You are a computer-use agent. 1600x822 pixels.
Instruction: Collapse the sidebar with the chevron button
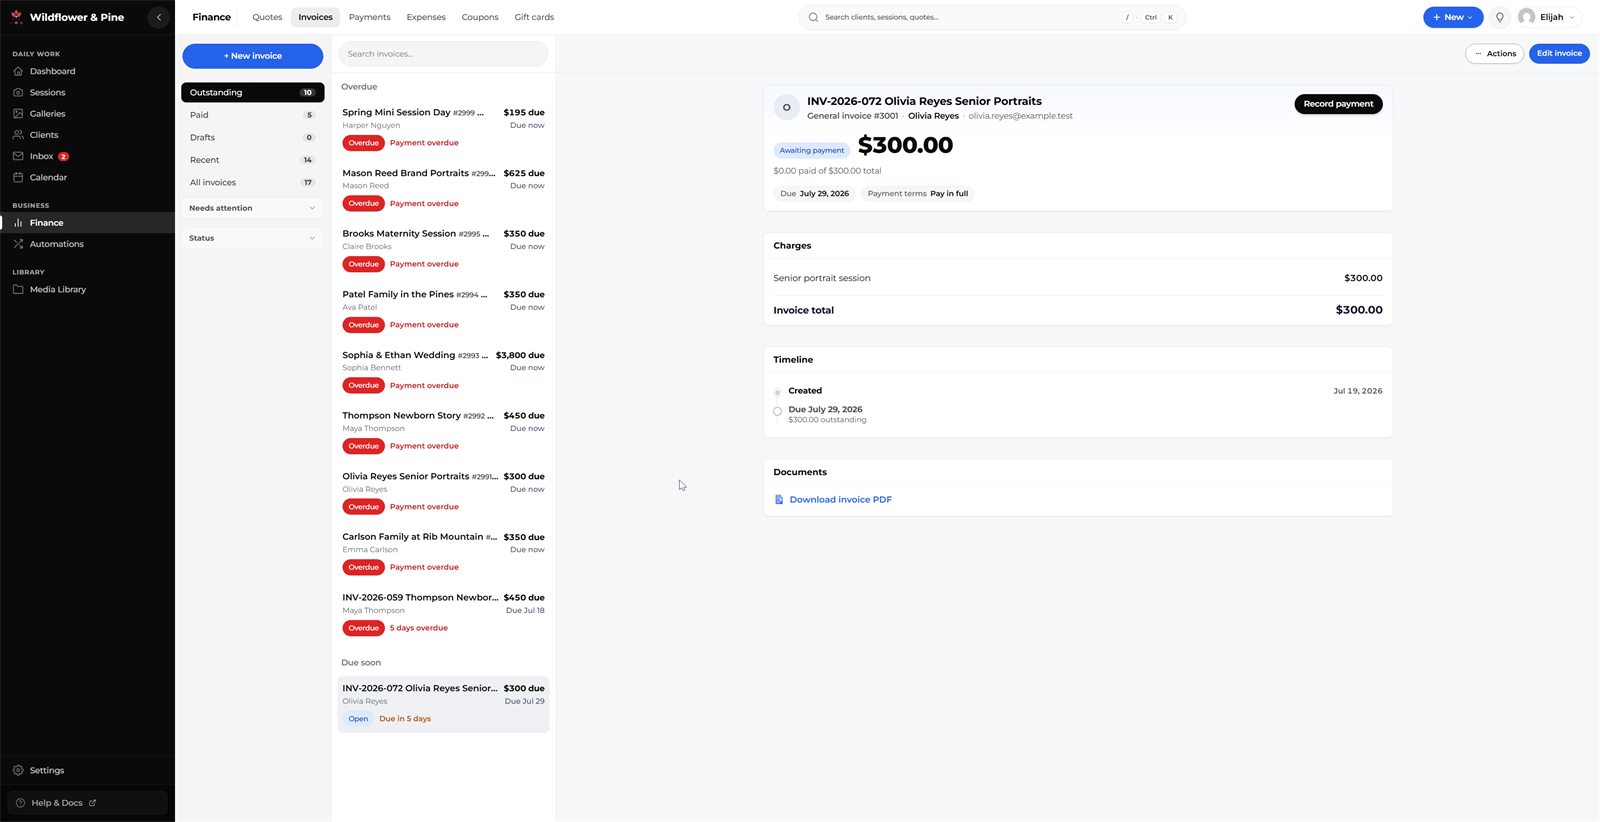(158, 17)
